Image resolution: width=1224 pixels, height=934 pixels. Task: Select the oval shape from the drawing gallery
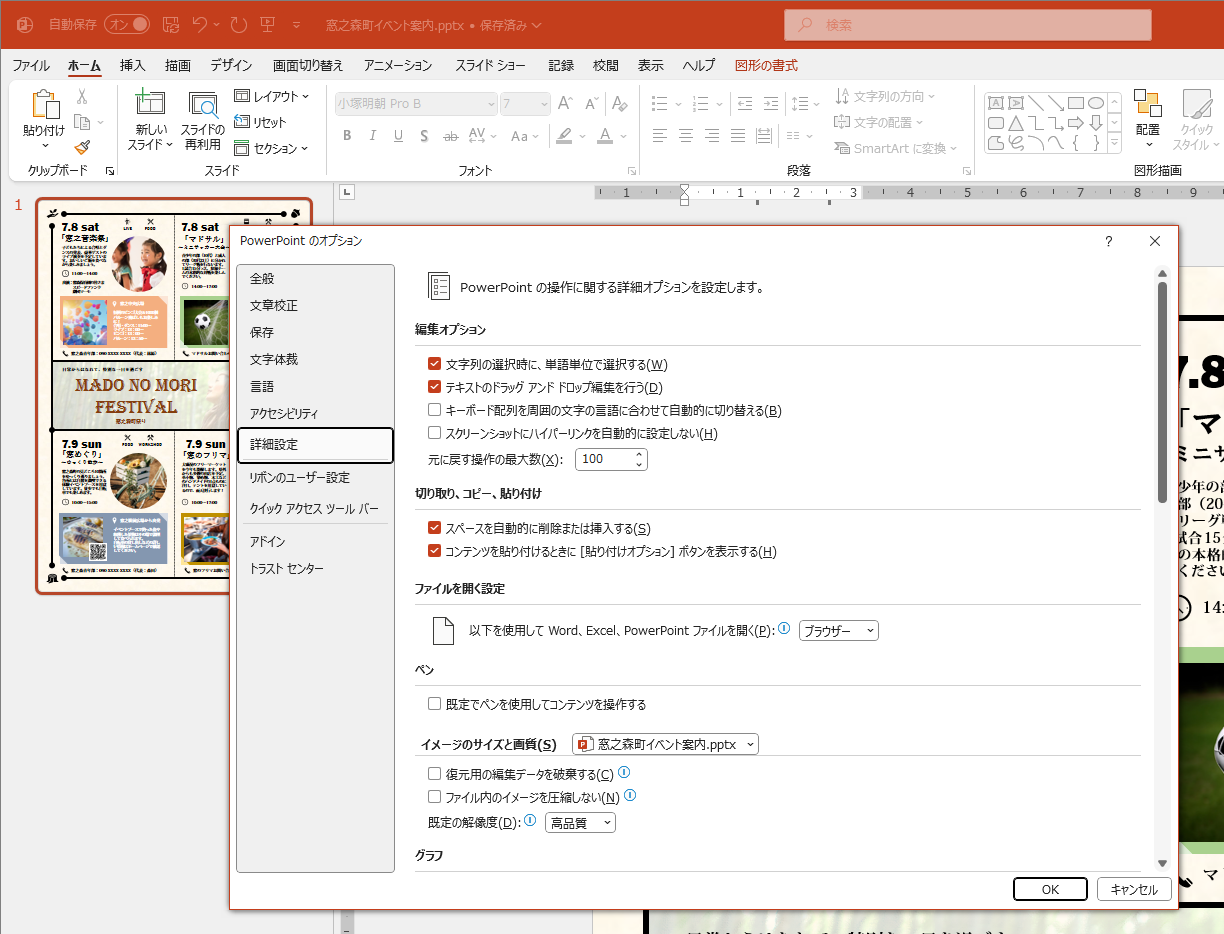point(1096,102)
